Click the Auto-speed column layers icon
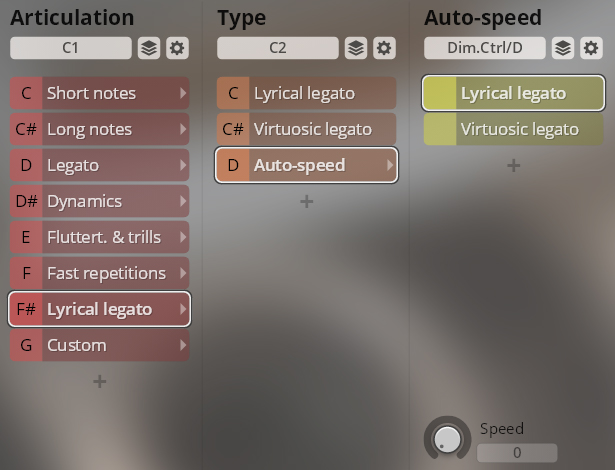The height and width of the screenshot is (470, 615). (x=563, y=48)
